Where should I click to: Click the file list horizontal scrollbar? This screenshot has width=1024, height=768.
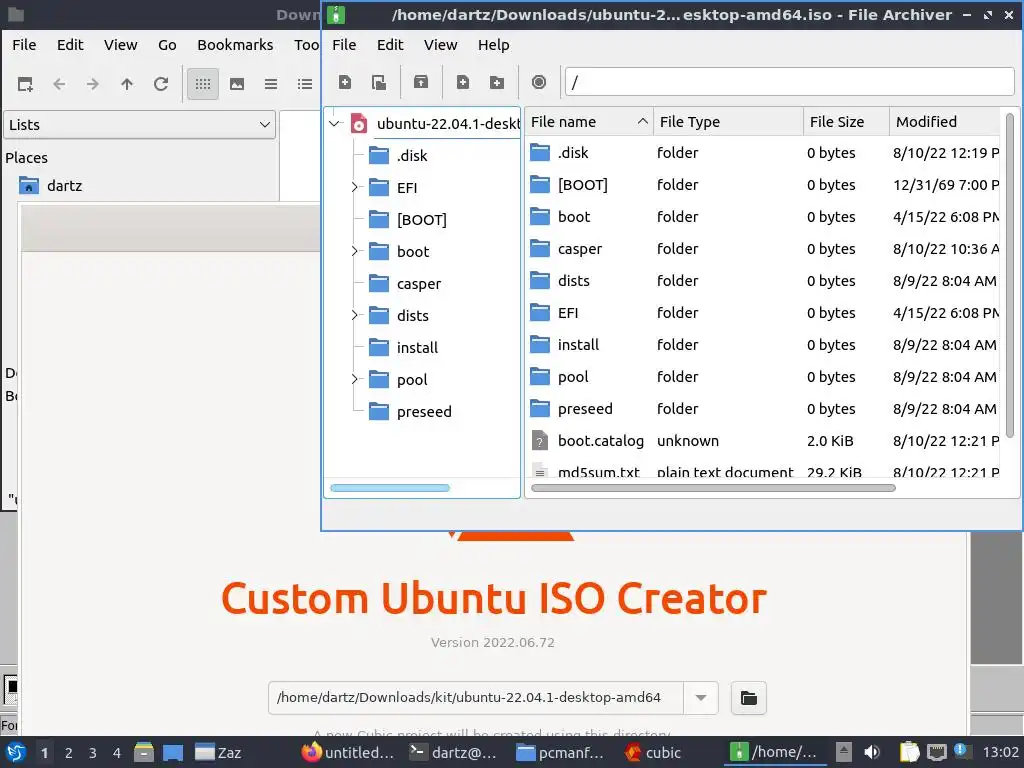(713, 488)
